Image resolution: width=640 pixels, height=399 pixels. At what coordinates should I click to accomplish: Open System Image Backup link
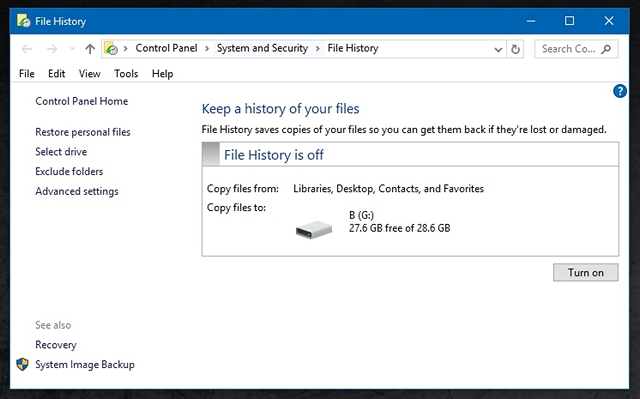[x=84, y=364]
